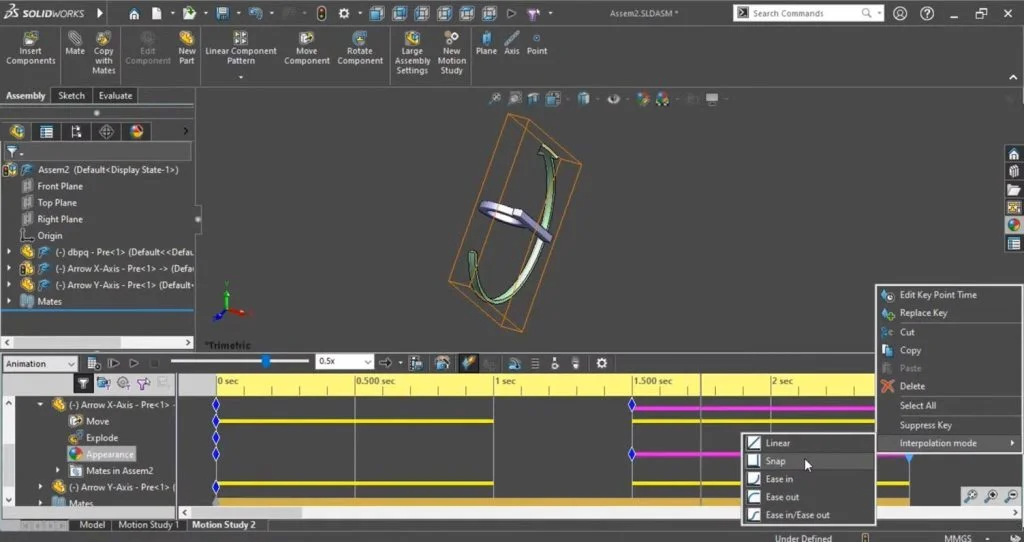Click Replace Key in context menu
Viewport: 1024px width, 542px height.
pyautogui.click(x=923, y=313)
